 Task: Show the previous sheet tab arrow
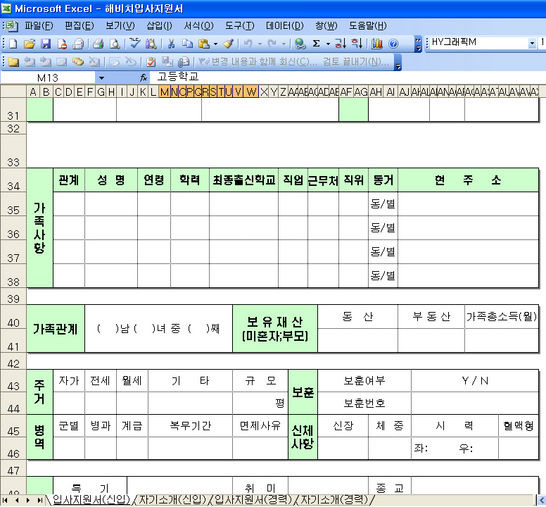pos(17,500)
